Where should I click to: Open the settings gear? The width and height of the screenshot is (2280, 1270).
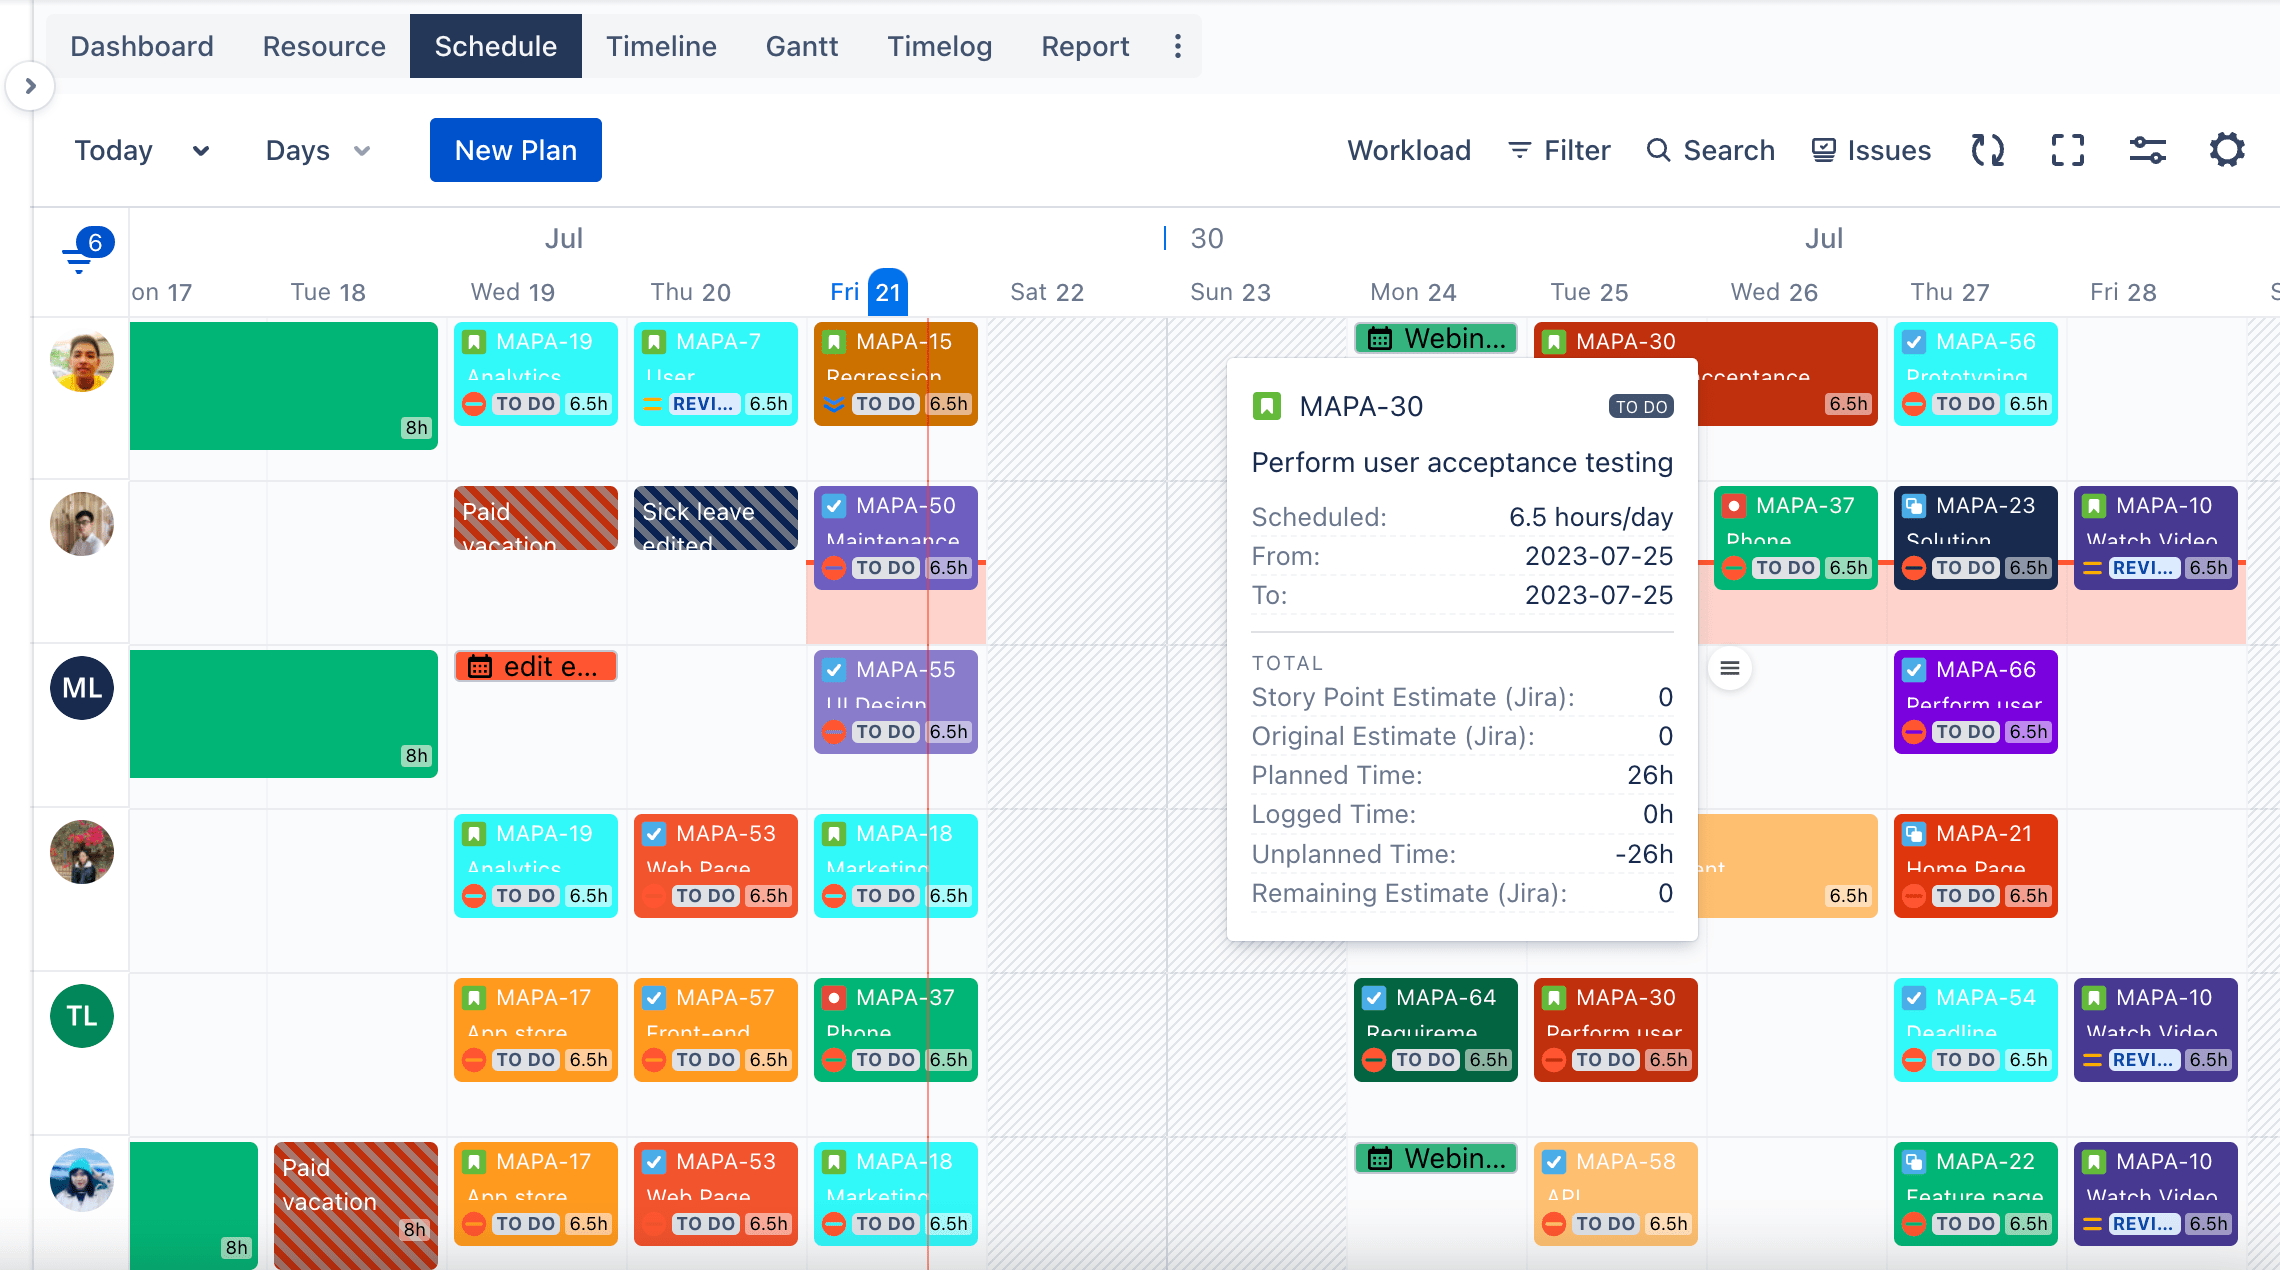2227,150
